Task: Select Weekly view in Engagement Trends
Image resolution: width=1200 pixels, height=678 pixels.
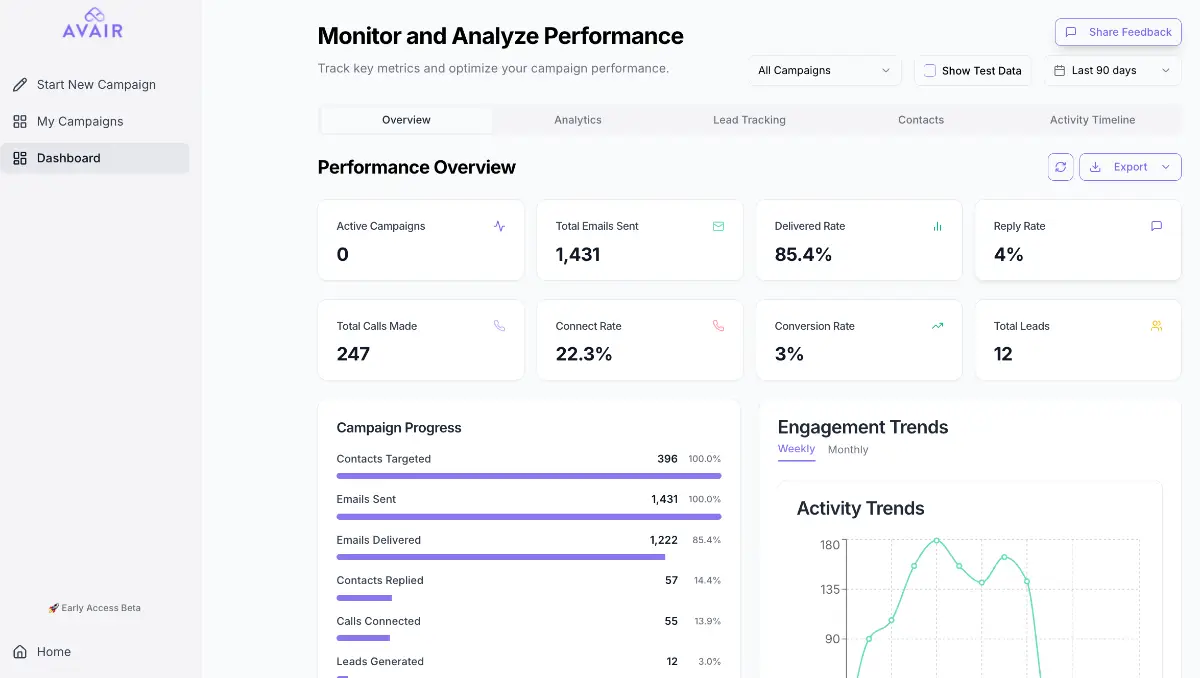Action: click(796, 449)
